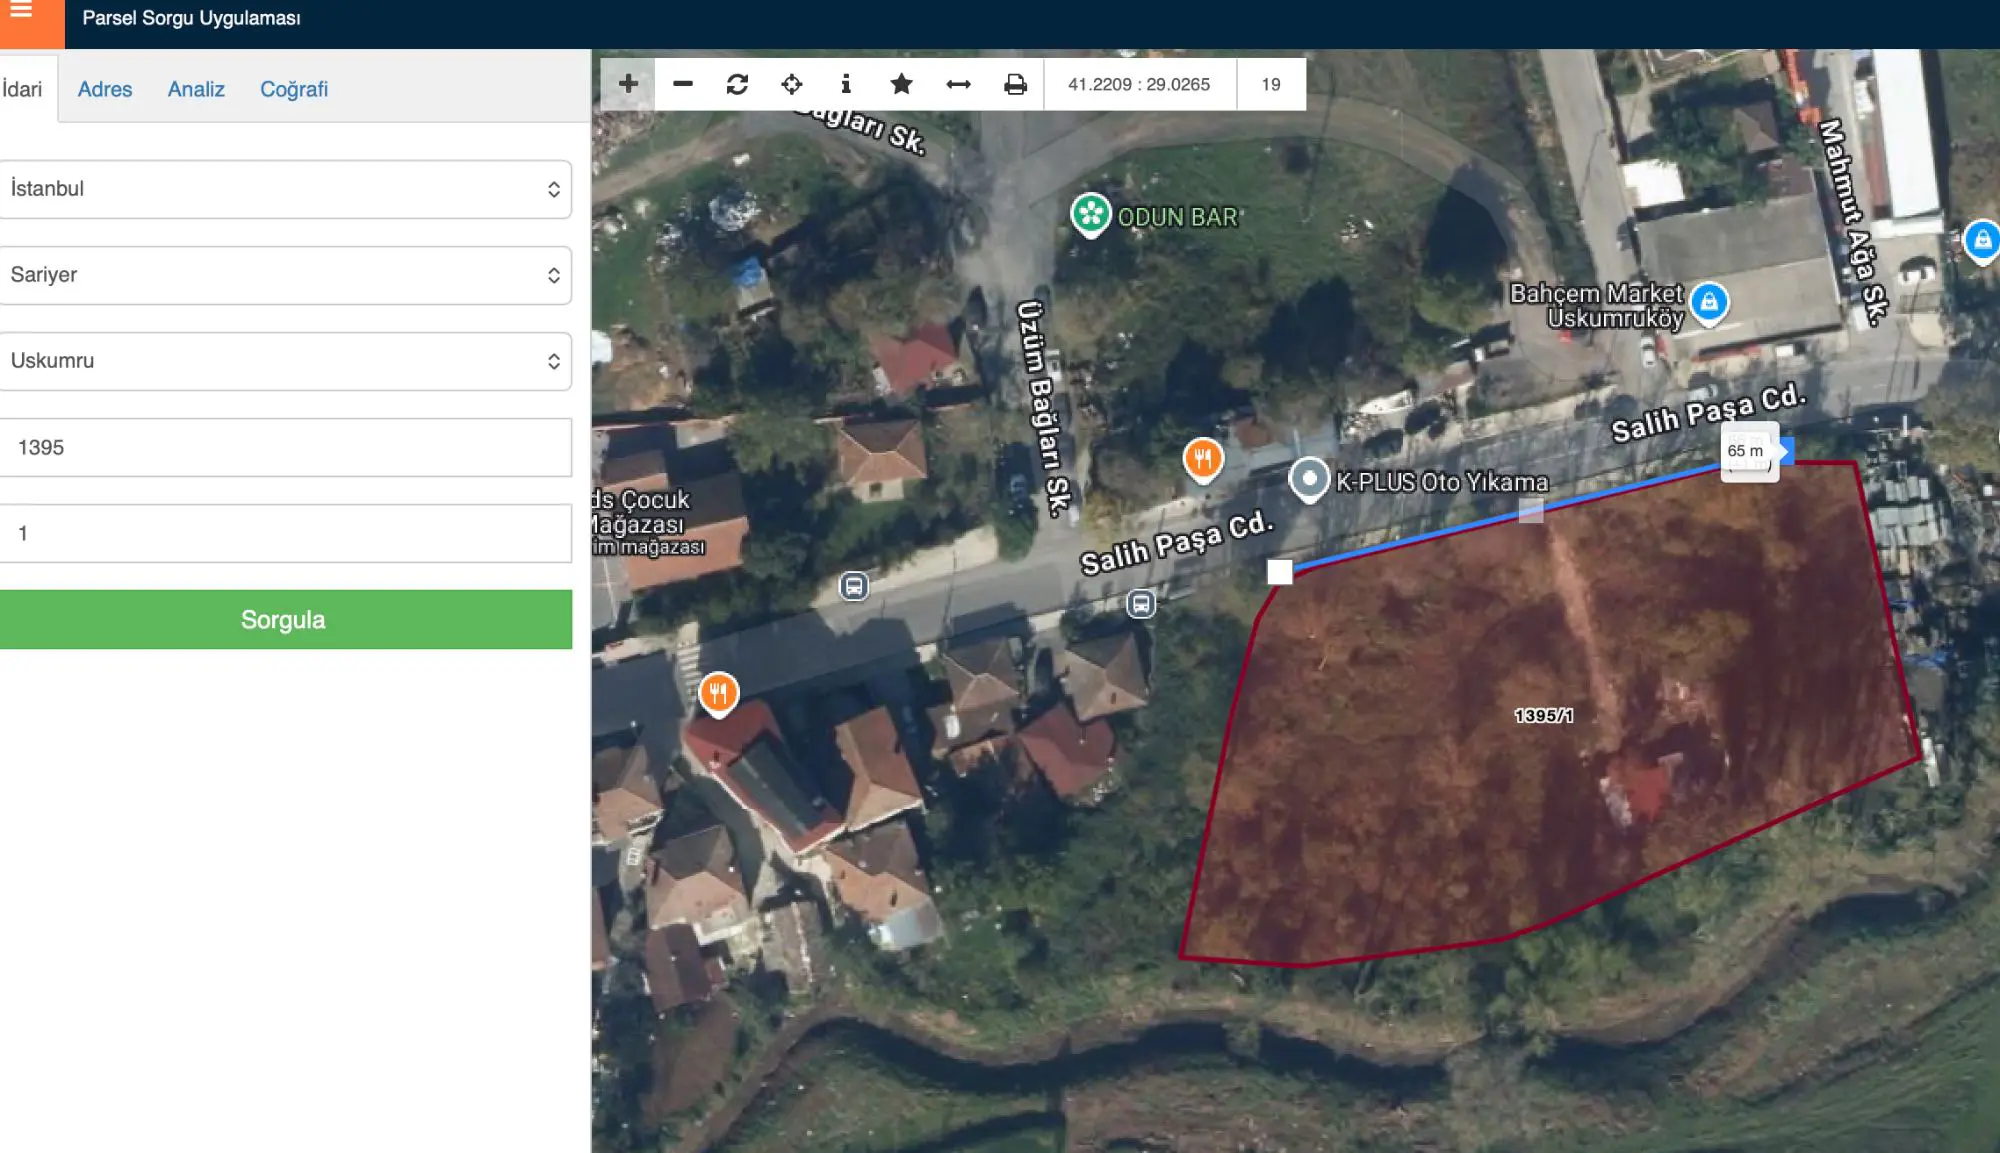The image size is (2000, 1153).
Task: Open the Coğrafi tab
Action: point(294,89)
